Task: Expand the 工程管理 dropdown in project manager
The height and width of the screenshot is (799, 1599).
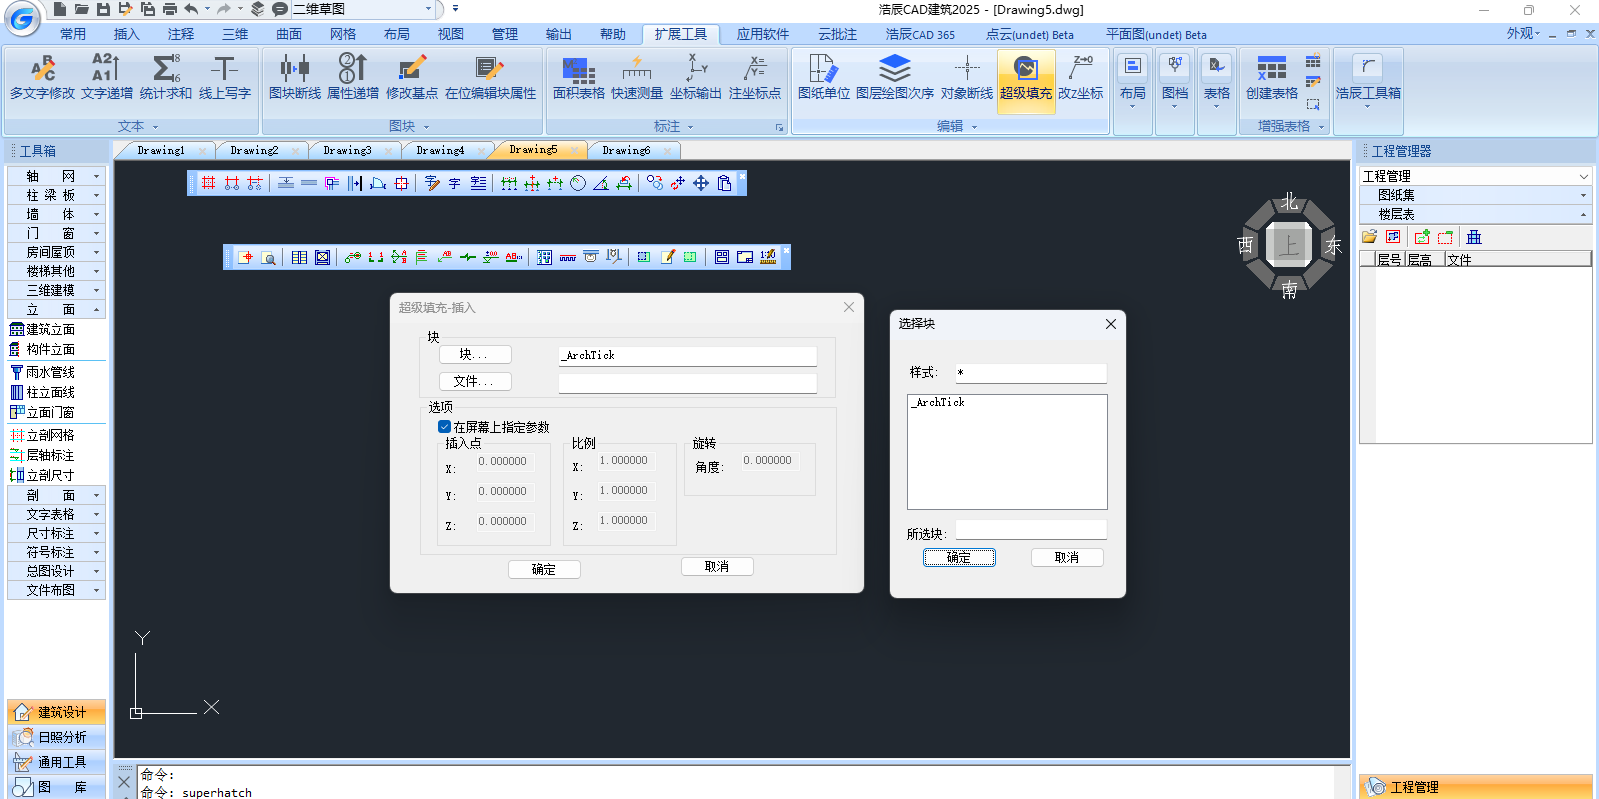Action: (1583, 176)
